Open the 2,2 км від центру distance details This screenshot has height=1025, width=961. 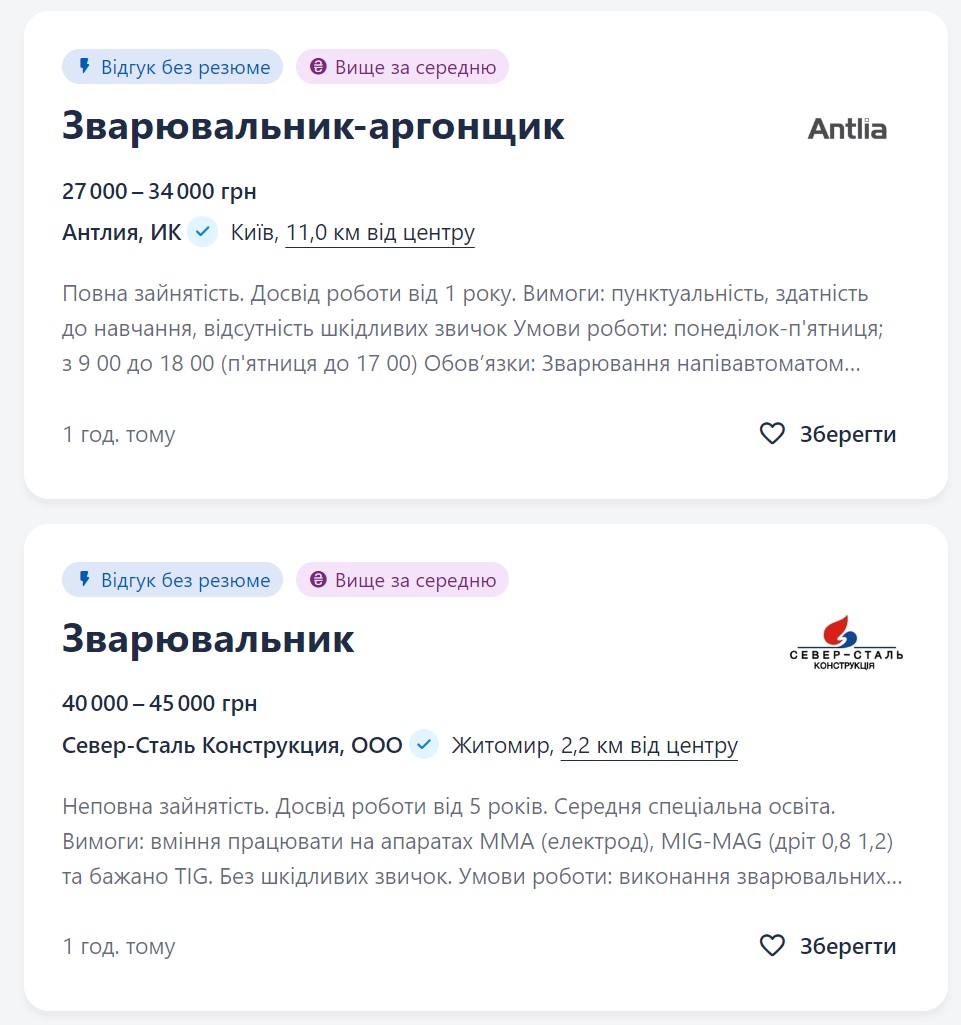647,745
